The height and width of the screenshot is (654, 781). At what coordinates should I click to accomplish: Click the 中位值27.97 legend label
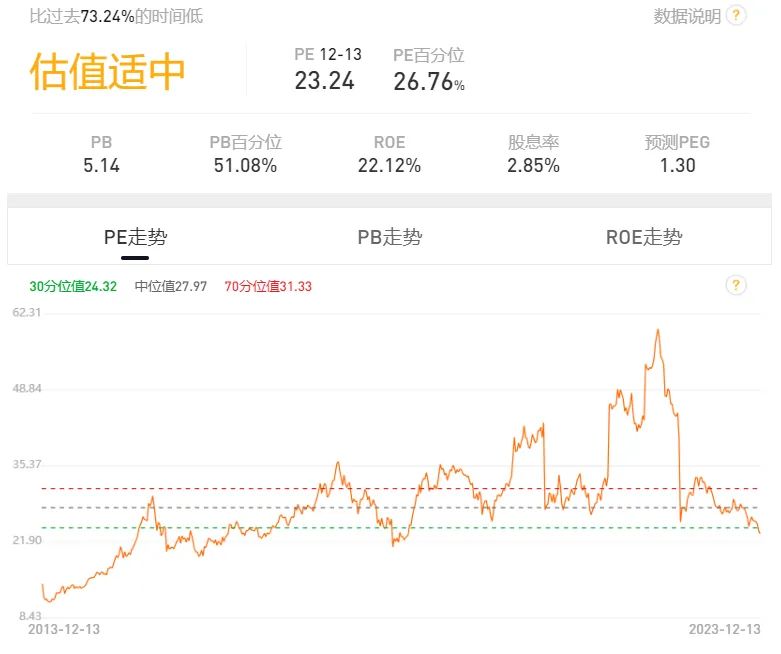[170, 286]
